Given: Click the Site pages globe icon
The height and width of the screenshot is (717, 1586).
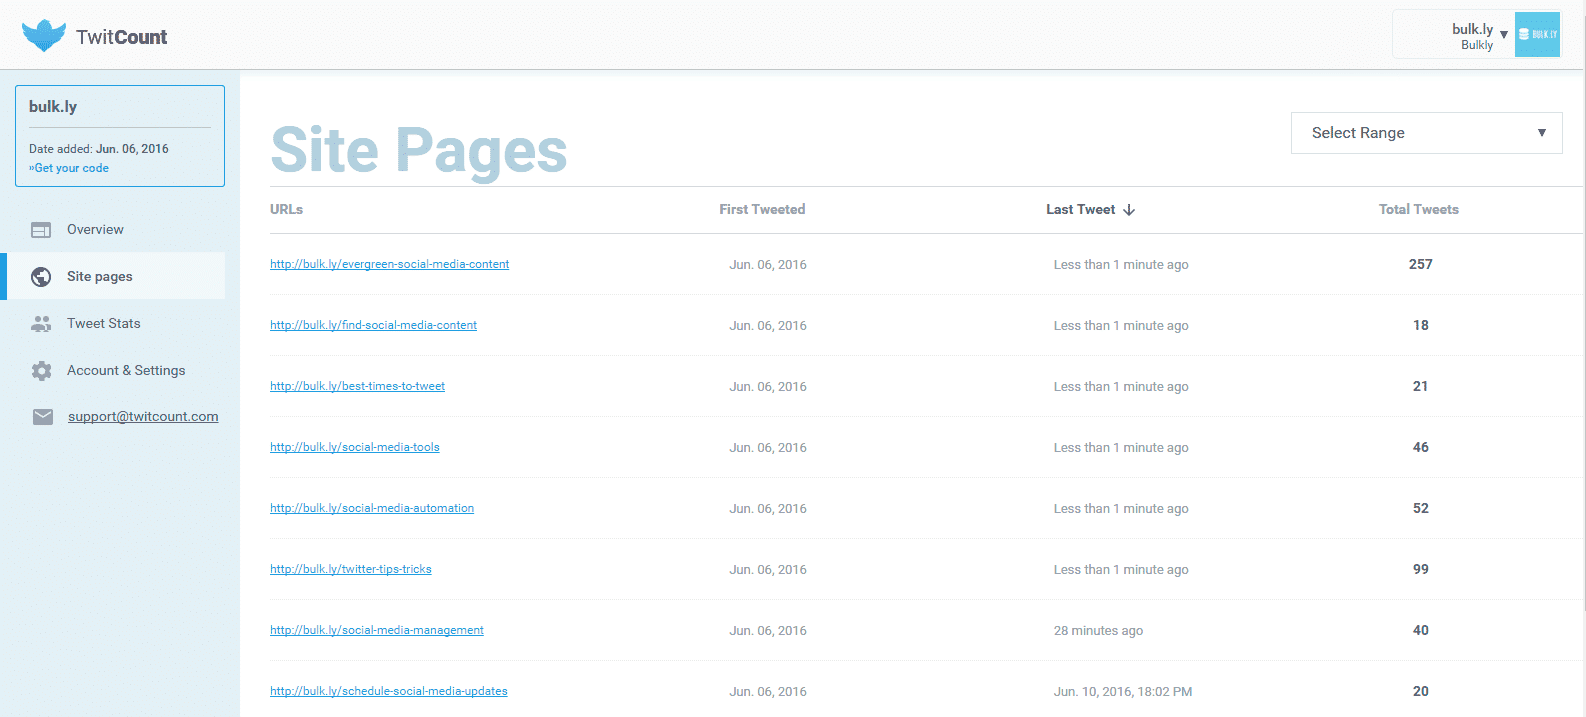Looking at the screenshot, I should pos(41,277).
